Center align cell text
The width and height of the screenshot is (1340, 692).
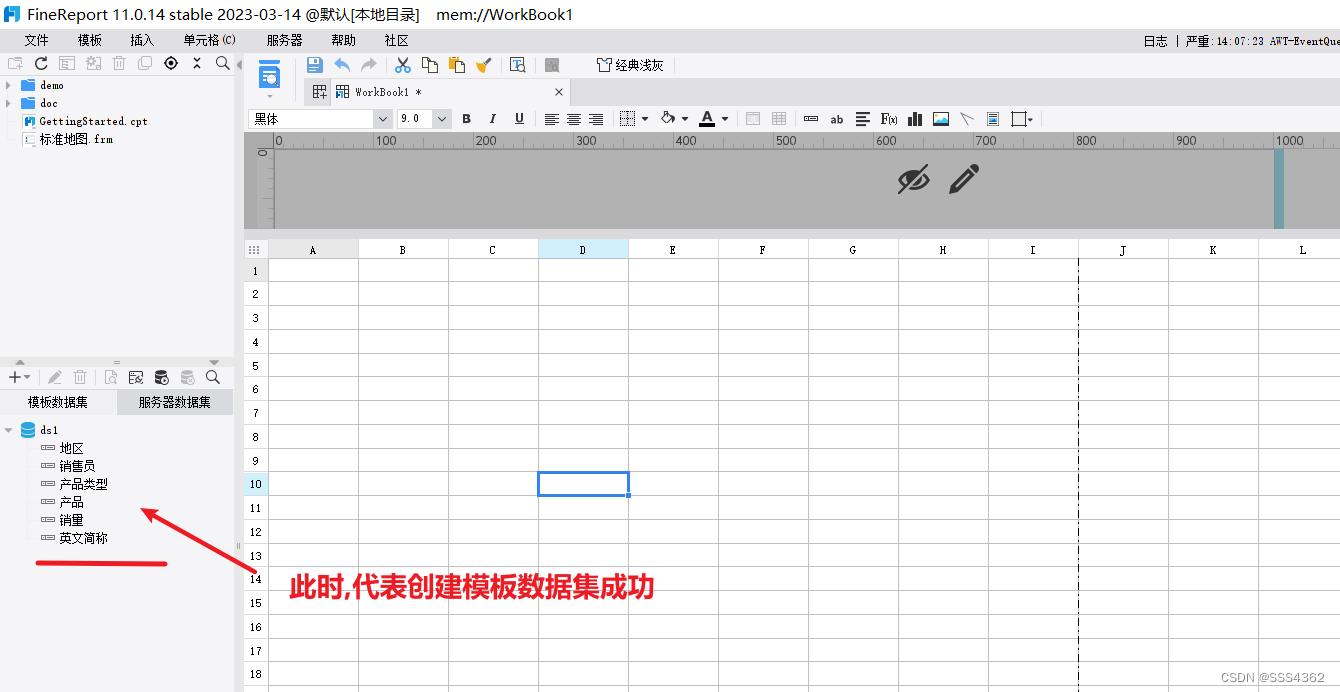click(x=574, y=119)
